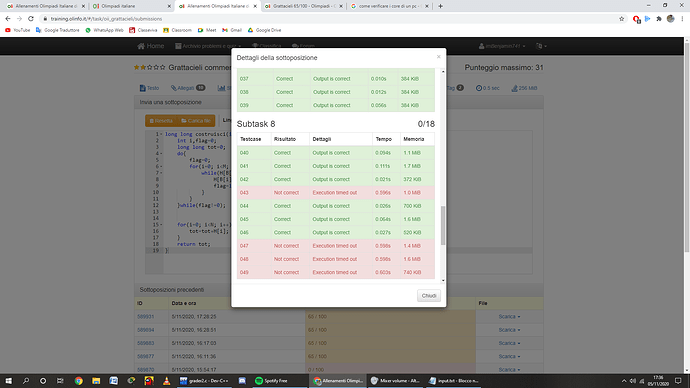Image resolution: width=690 pixels, height=388 pixels.
Task: Bookmark this page with the star icon
Action: (621, 19)
